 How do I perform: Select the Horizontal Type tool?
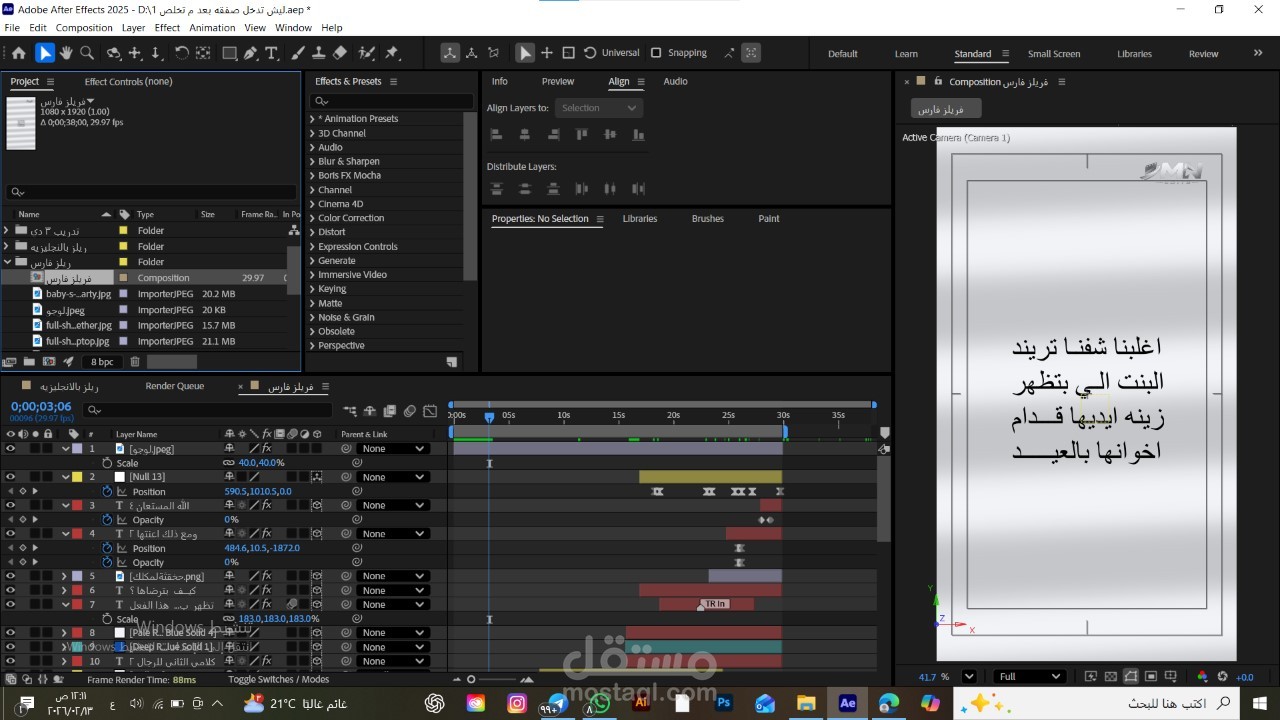(272, 53)
